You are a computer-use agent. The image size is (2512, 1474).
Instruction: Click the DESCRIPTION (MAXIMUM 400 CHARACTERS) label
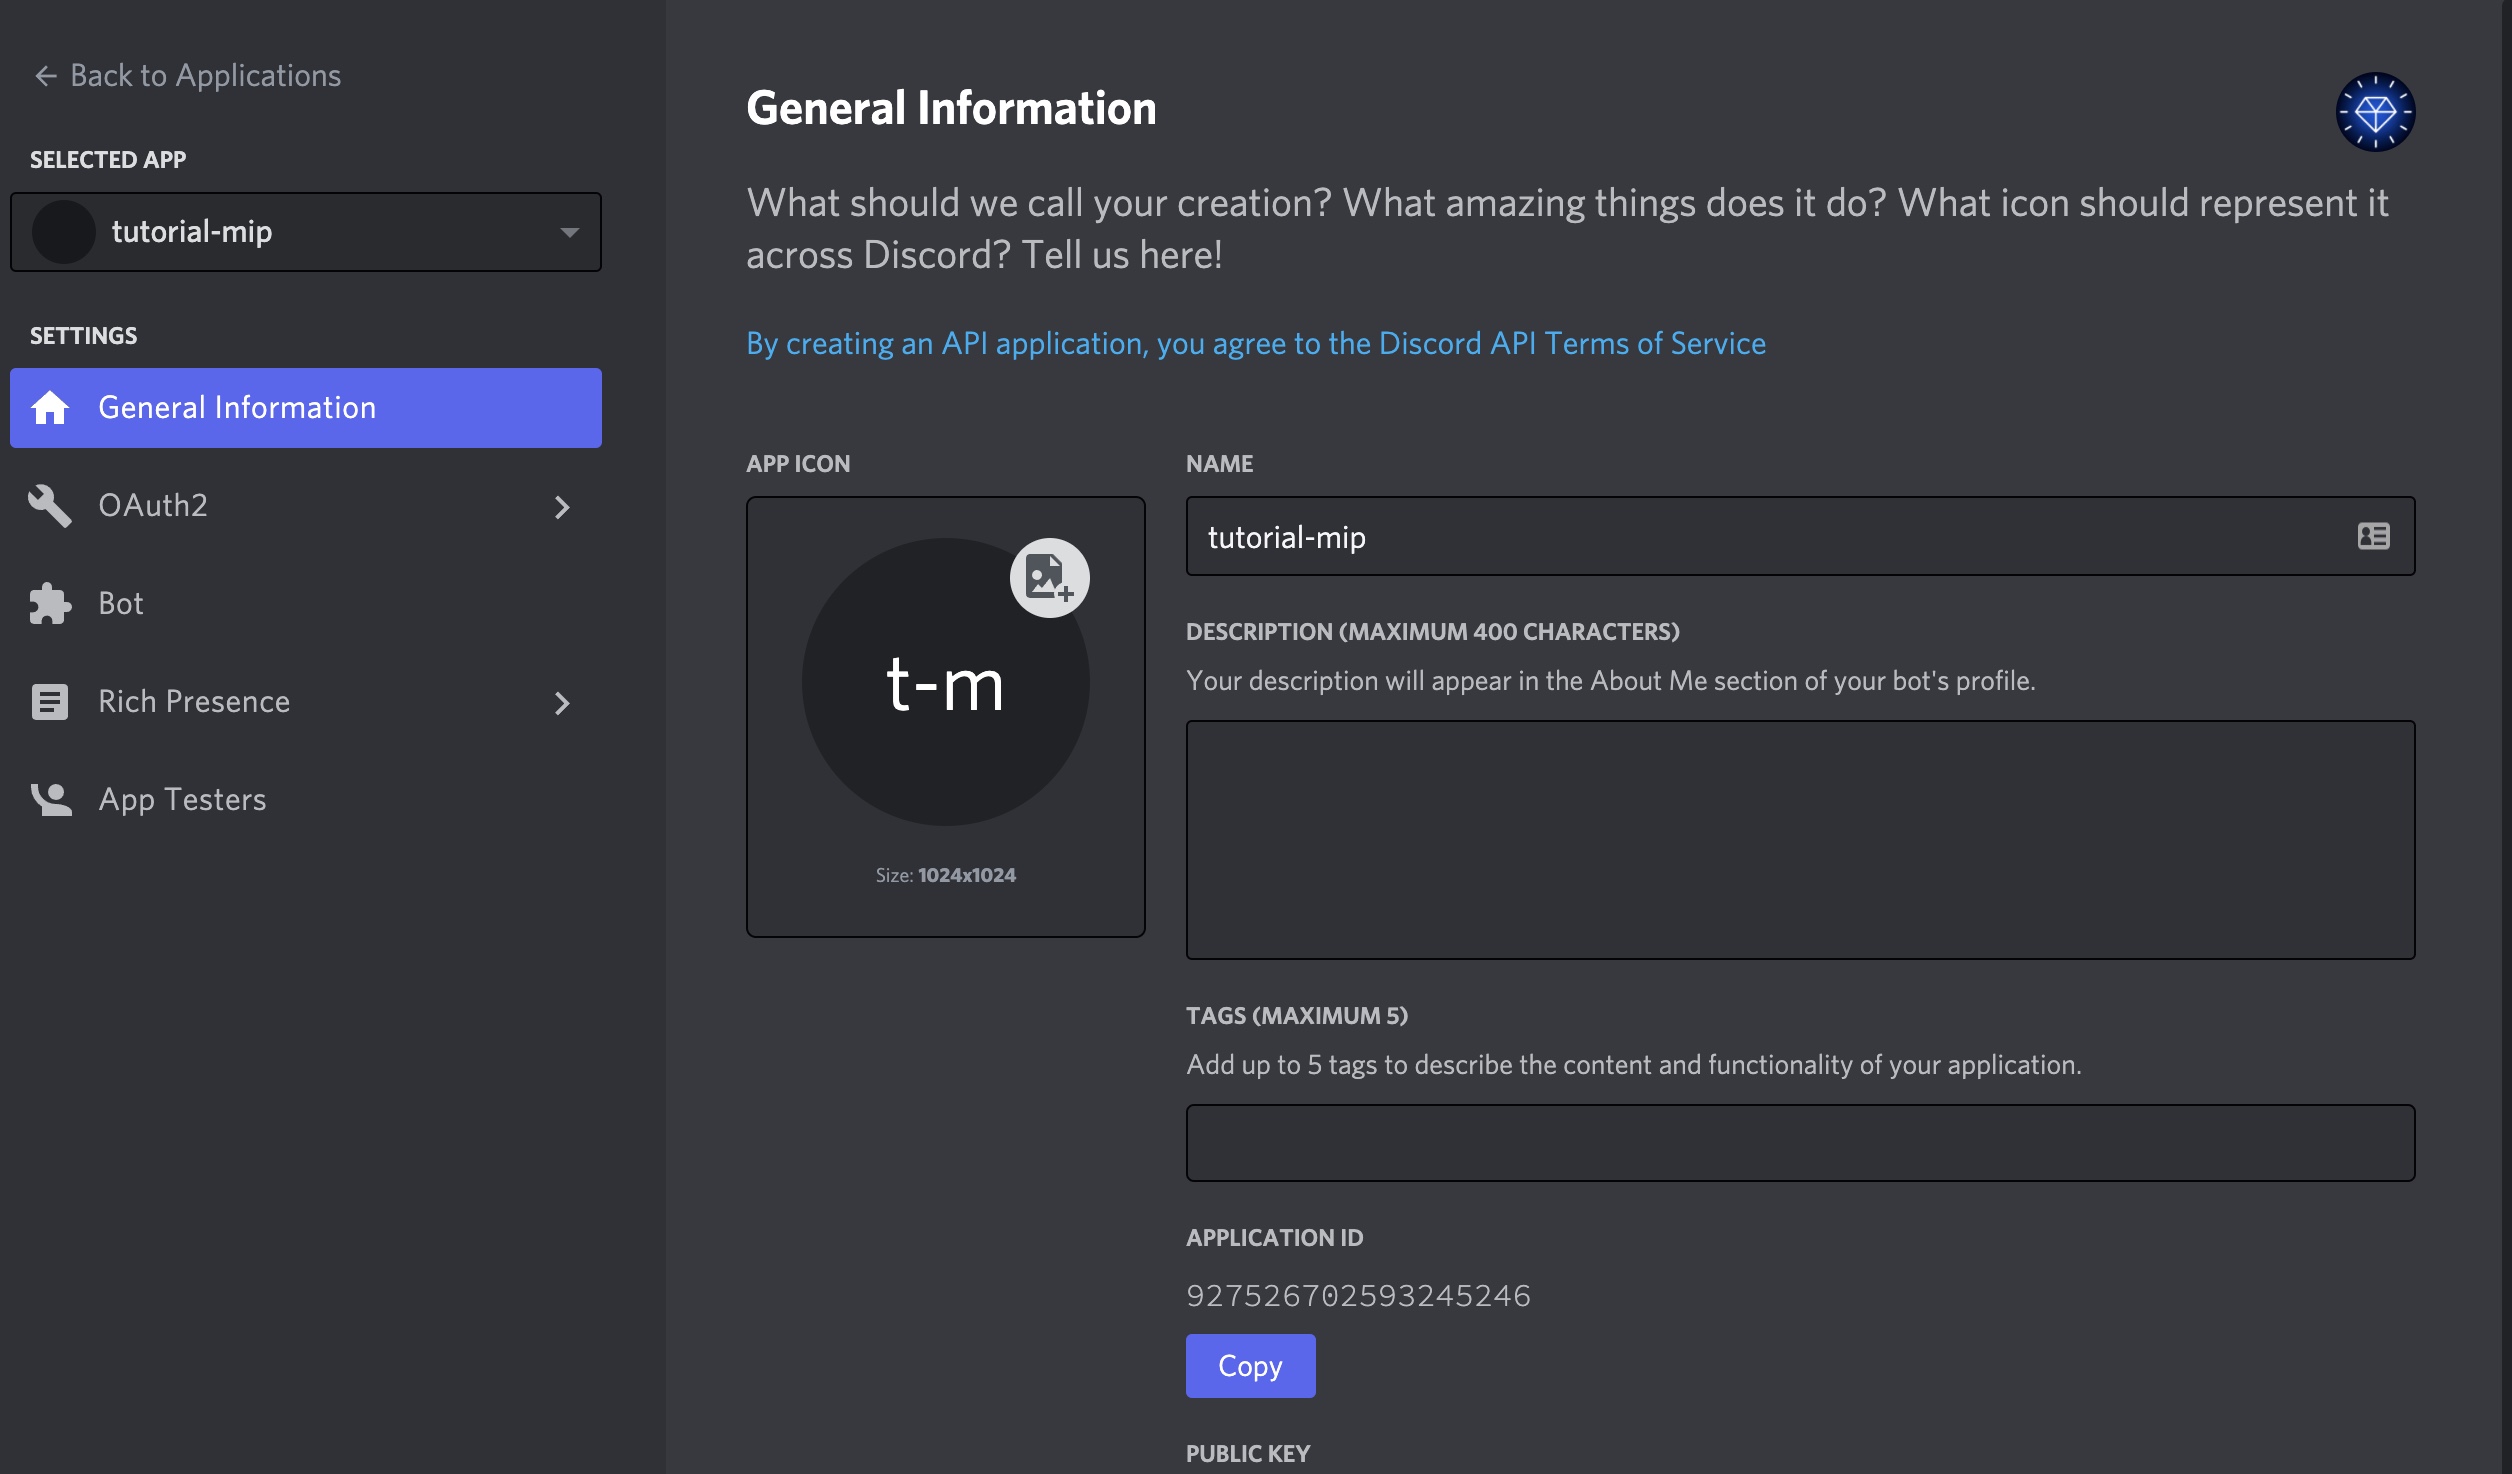[1433, 632]
